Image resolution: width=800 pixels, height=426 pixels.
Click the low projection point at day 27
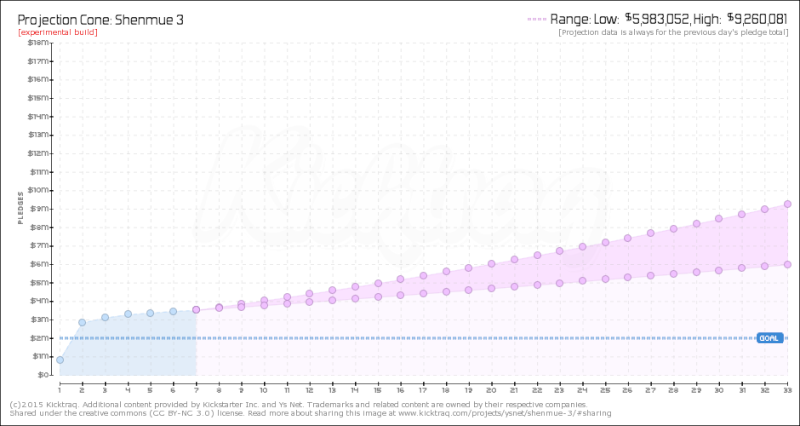tap(651, 275)
